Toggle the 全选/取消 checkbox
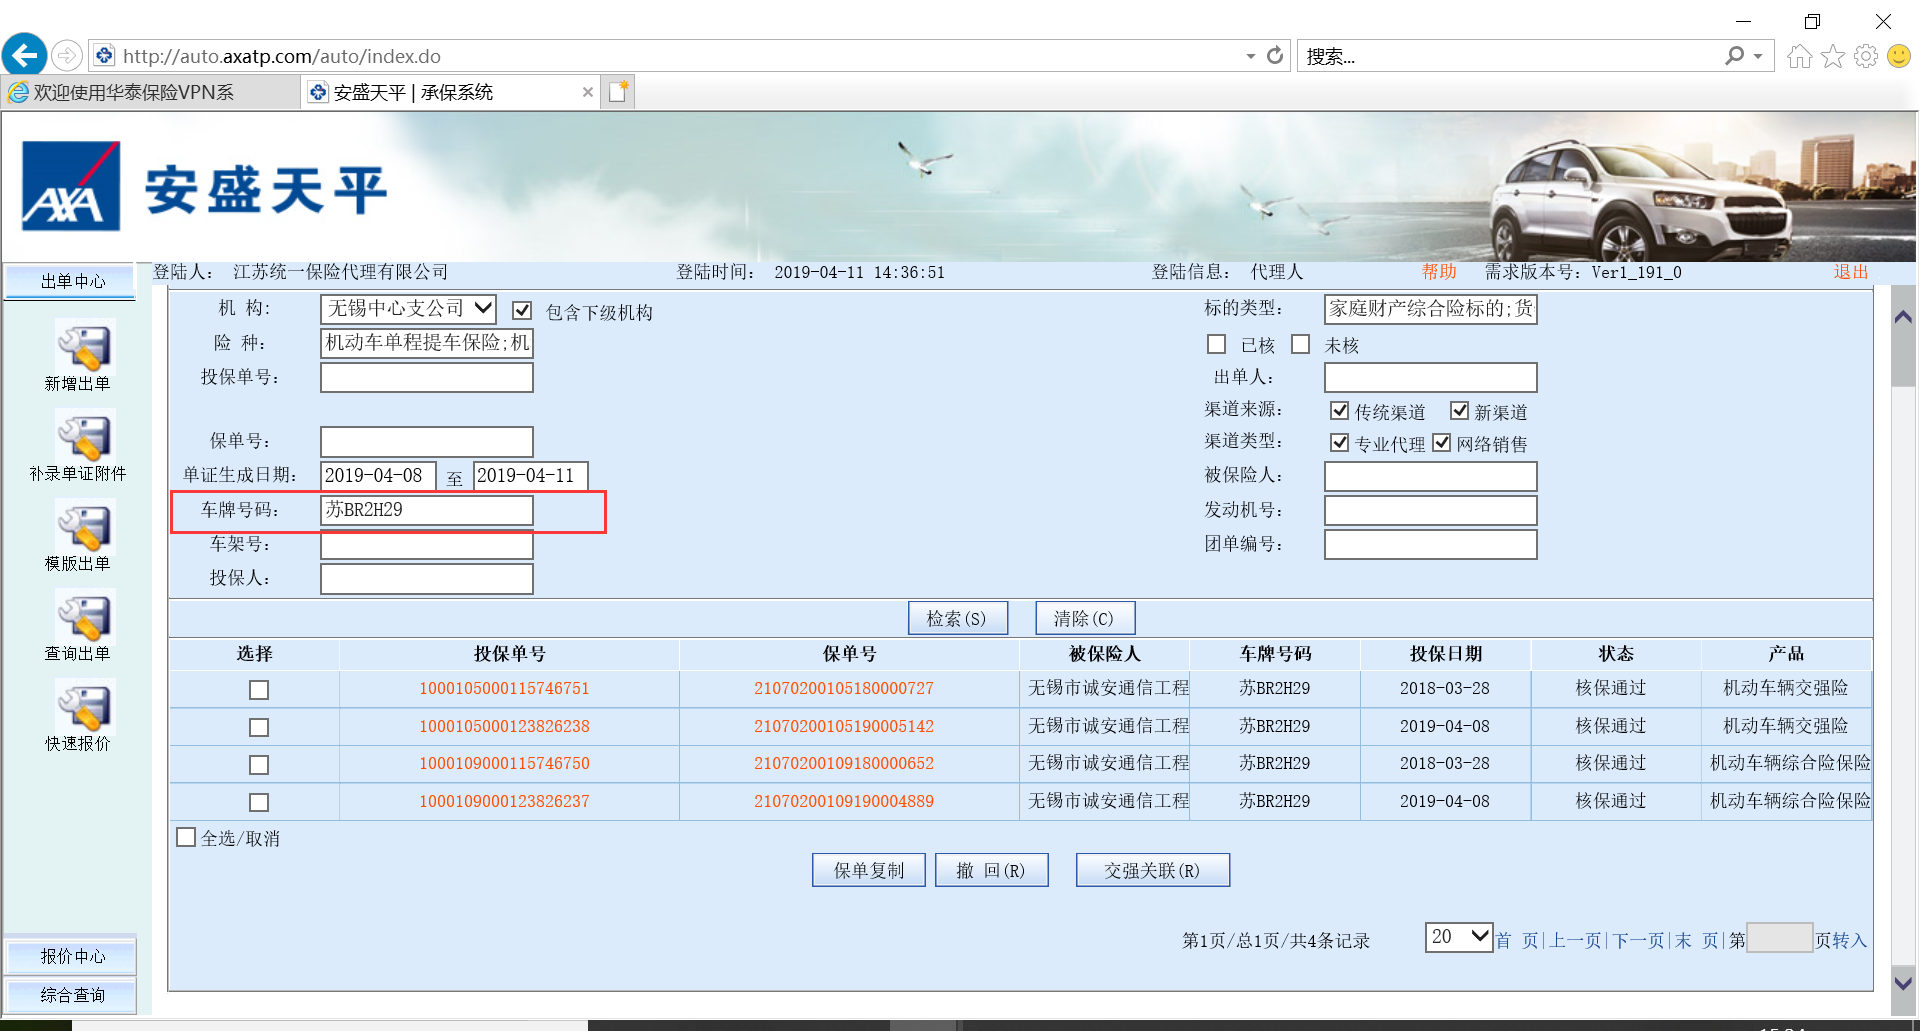The width and height of the screenshot is (1920, 1031). click(x=186, y=837)
